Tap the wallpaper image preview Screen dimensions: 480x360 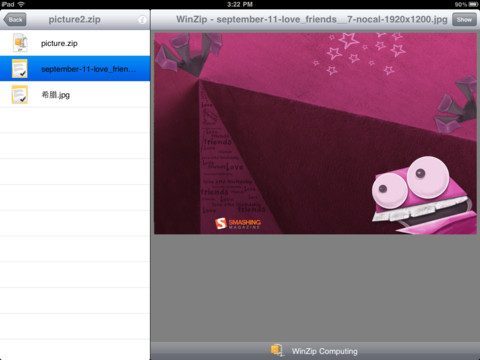pos(315,133)
